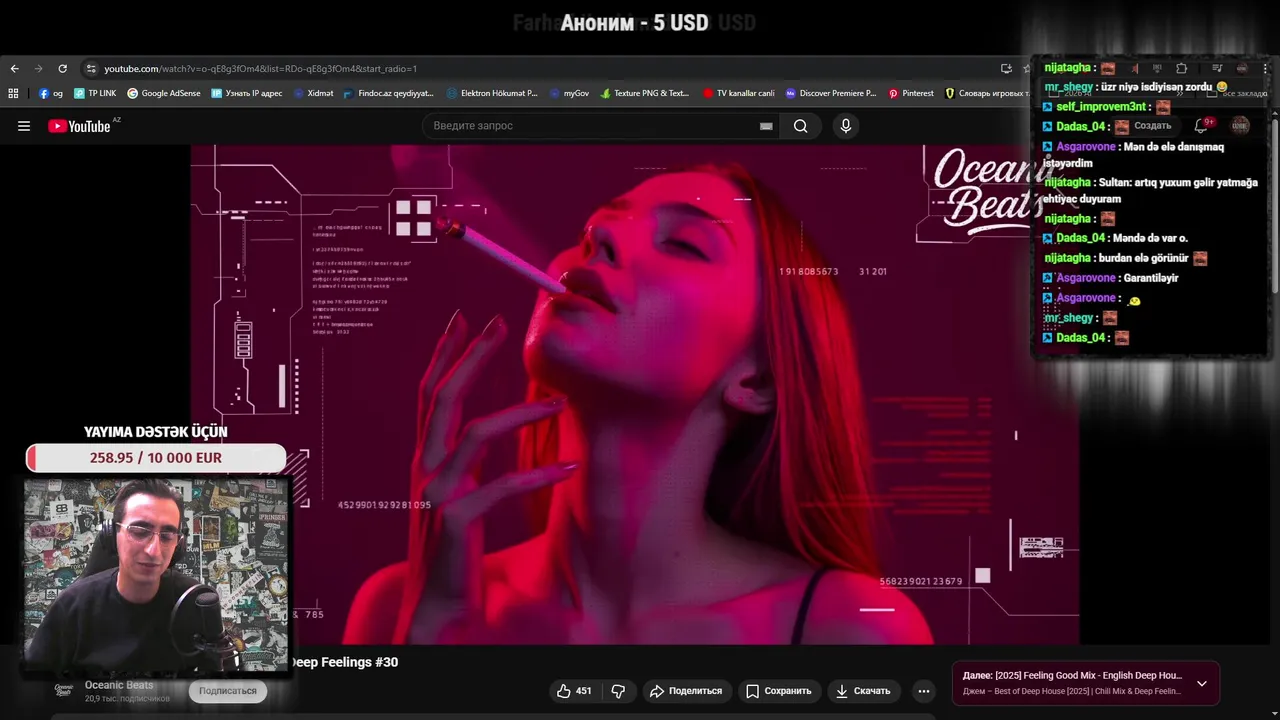Open the Discover Premiere P... bookmark
Image resolution: width=1280 pixels, height=720 pixels.
[831, 93]
